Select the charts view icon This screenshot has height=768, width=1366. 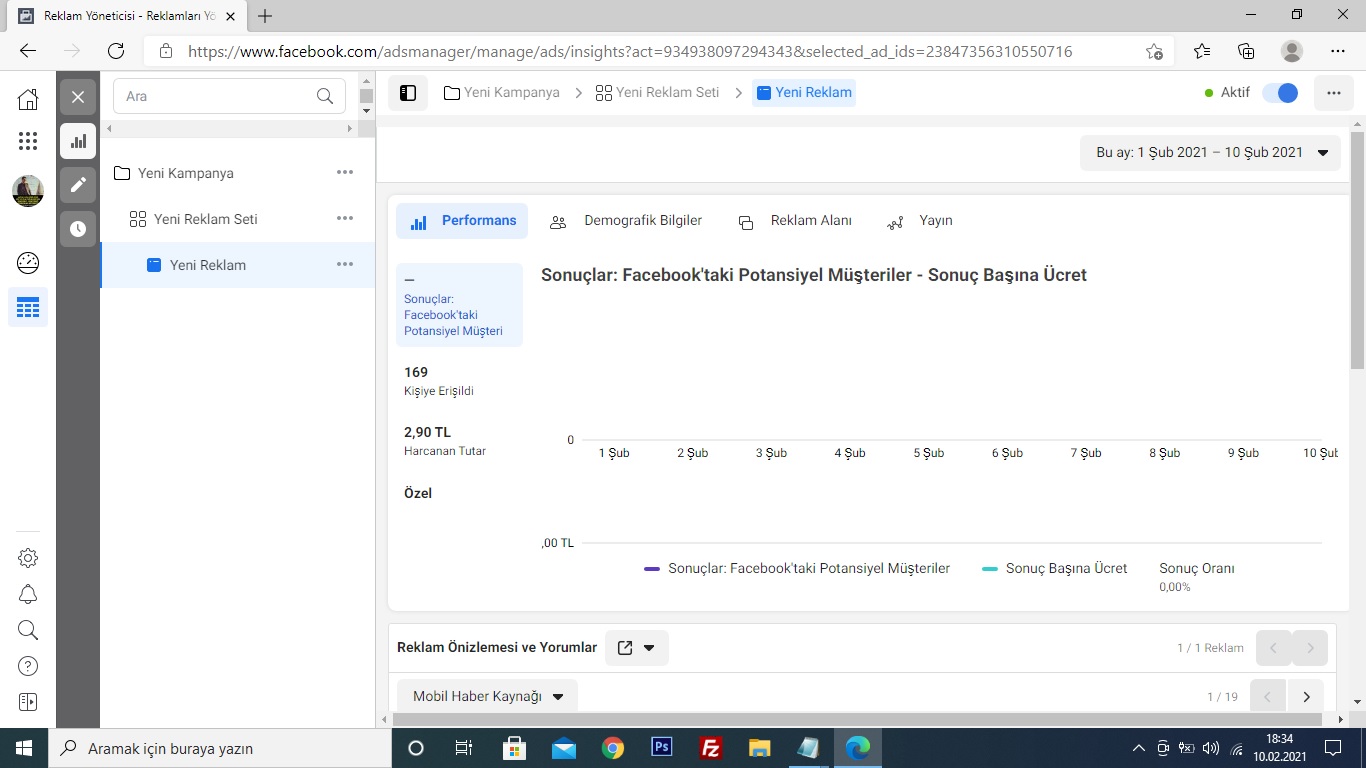pyautogui.click(x=78, y=141)
